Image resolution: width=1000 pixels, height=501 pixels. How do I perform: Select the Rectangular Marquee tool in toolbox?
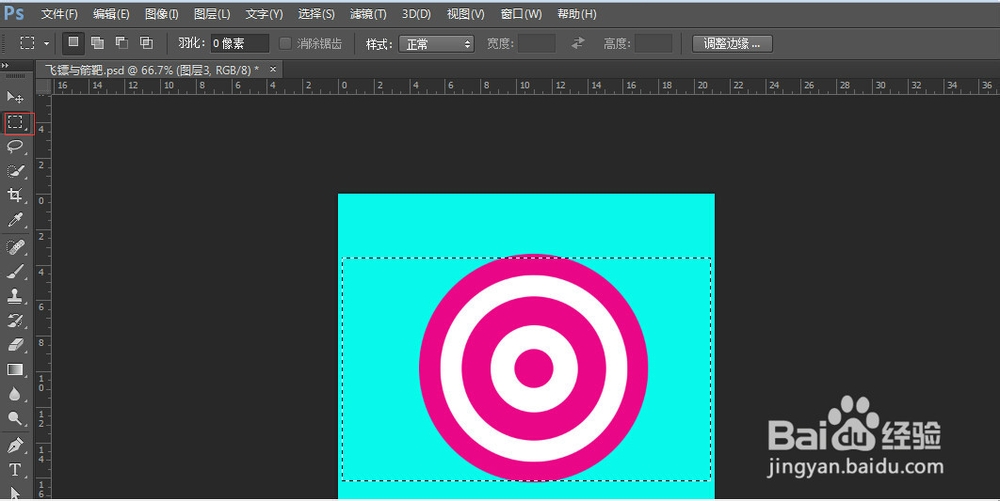click(15, 122)
